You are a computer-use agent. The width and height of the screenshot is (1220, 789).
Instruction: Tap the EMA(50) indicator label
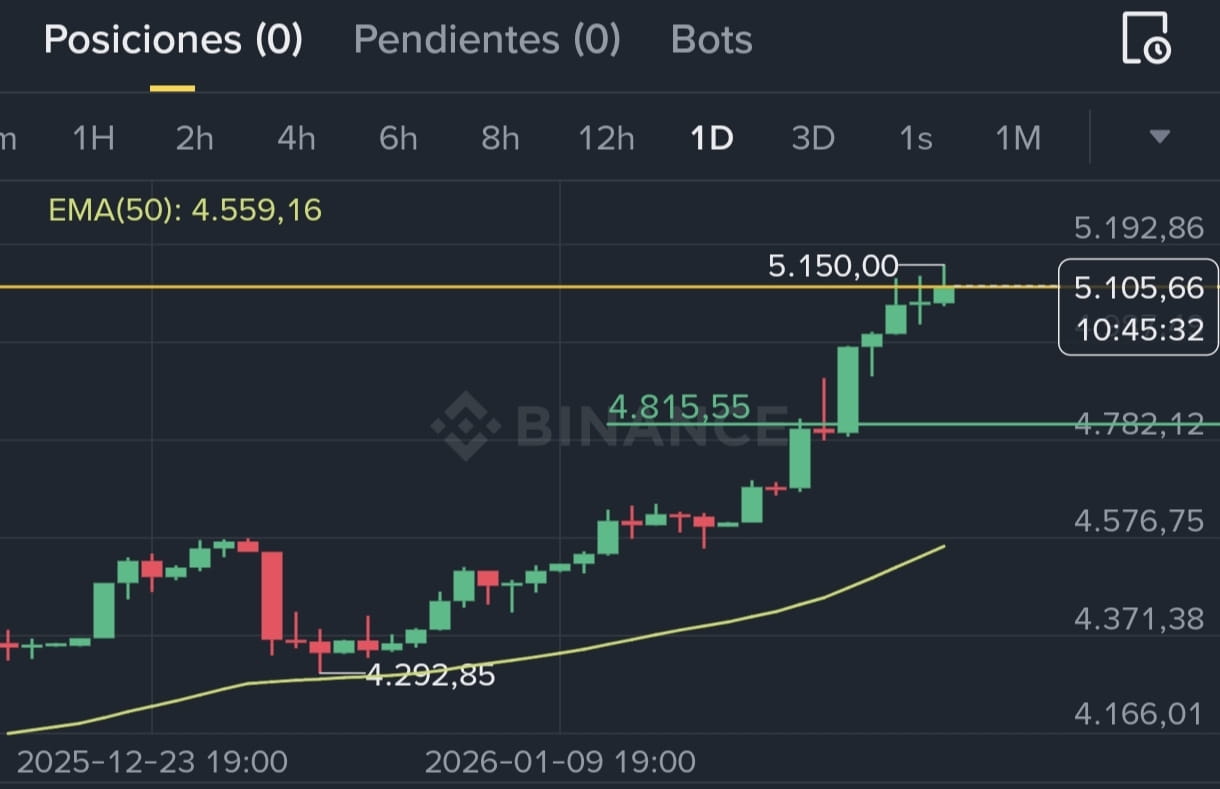(185, 210)
